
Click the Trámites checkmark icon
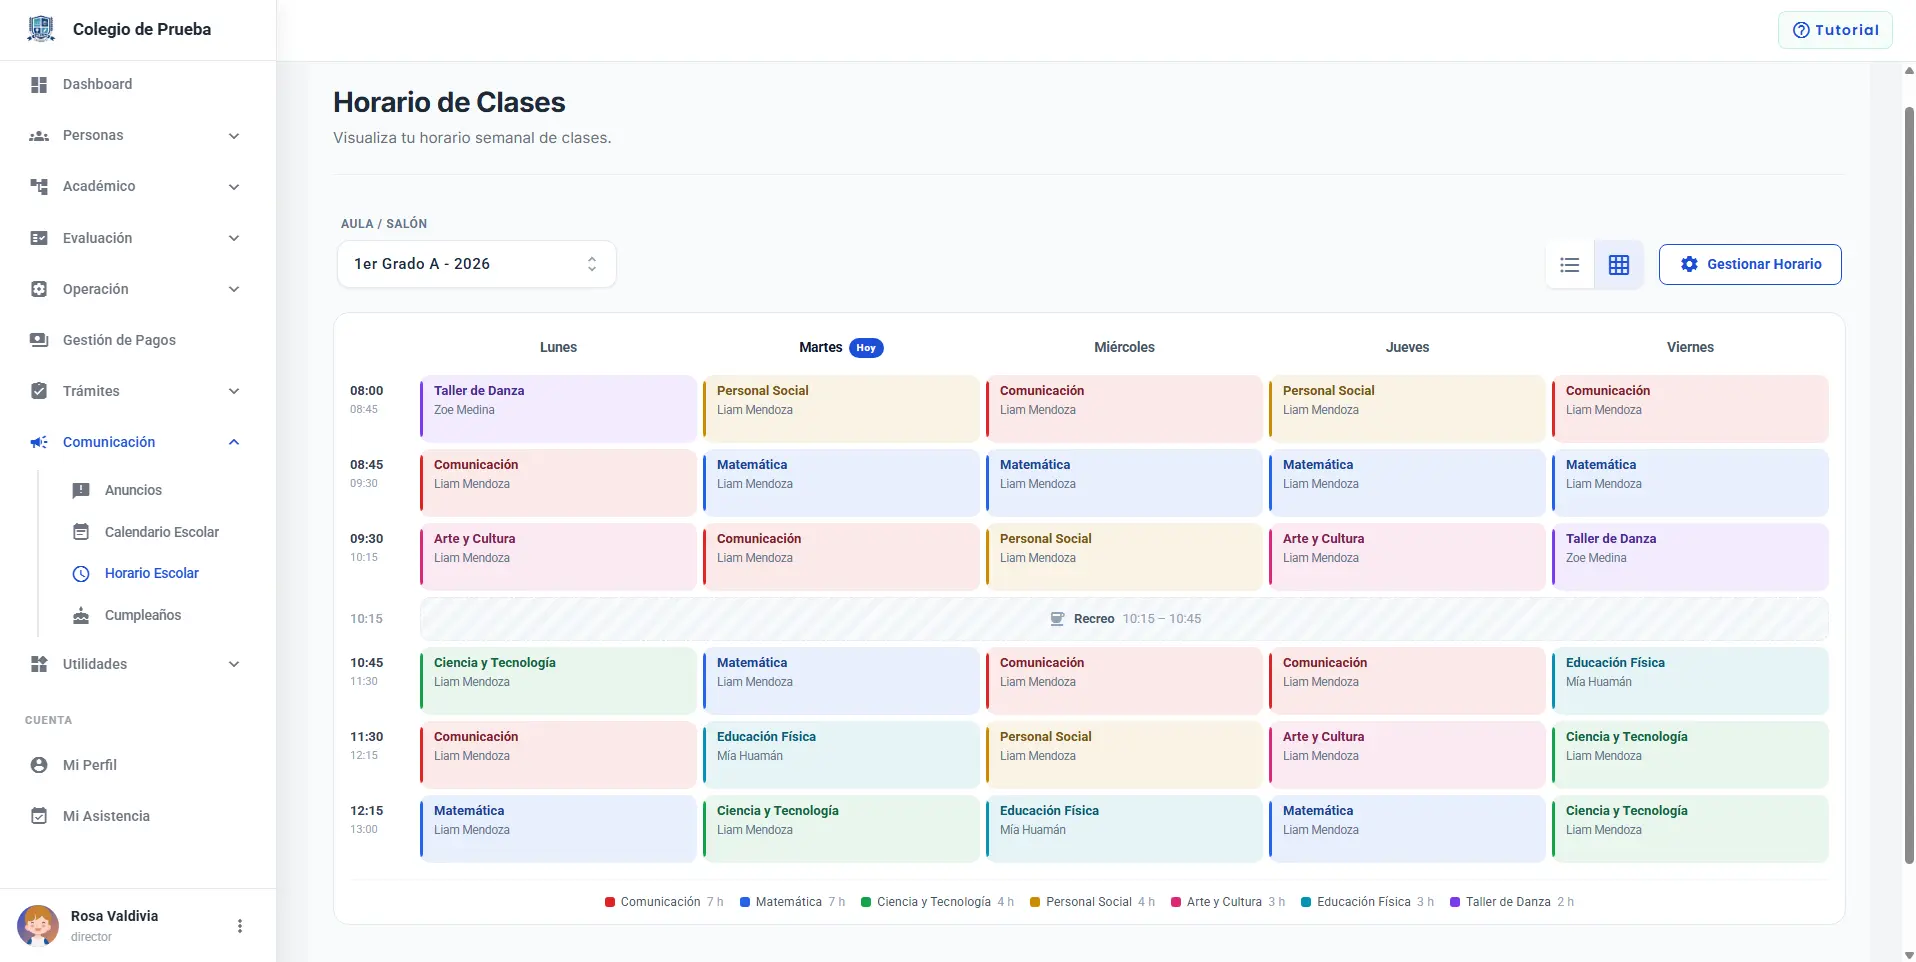click(x=39, y=391)
